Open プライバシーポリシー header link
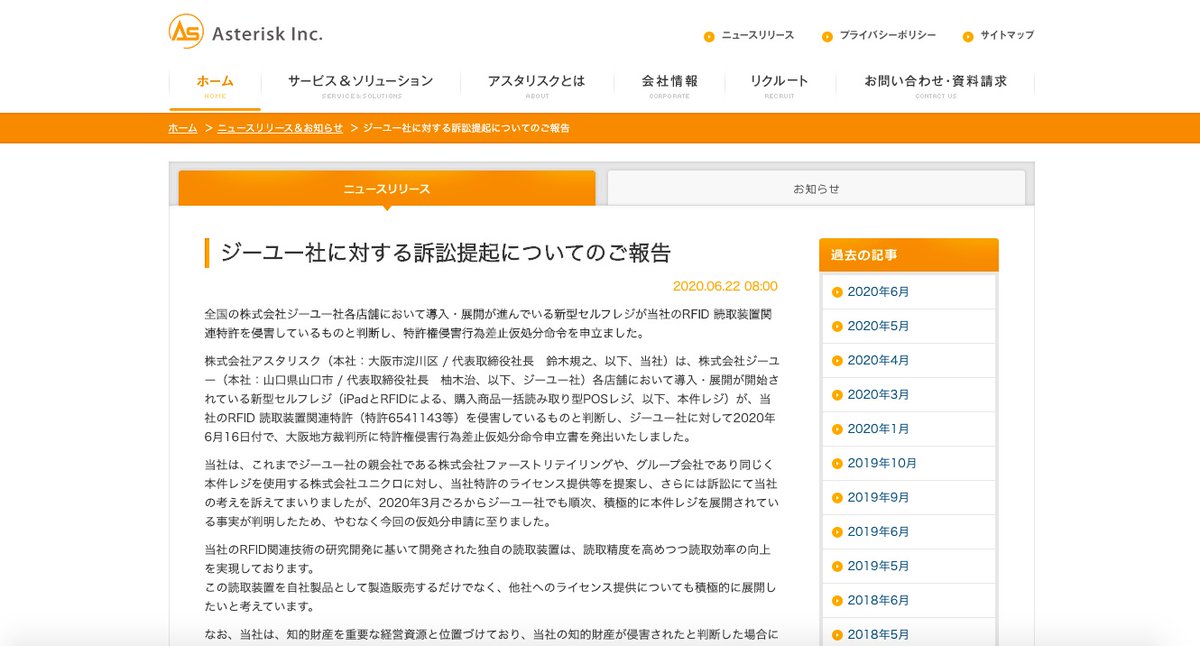The height and width of the screenshot is (646, 1200). [x=888, y=35]
